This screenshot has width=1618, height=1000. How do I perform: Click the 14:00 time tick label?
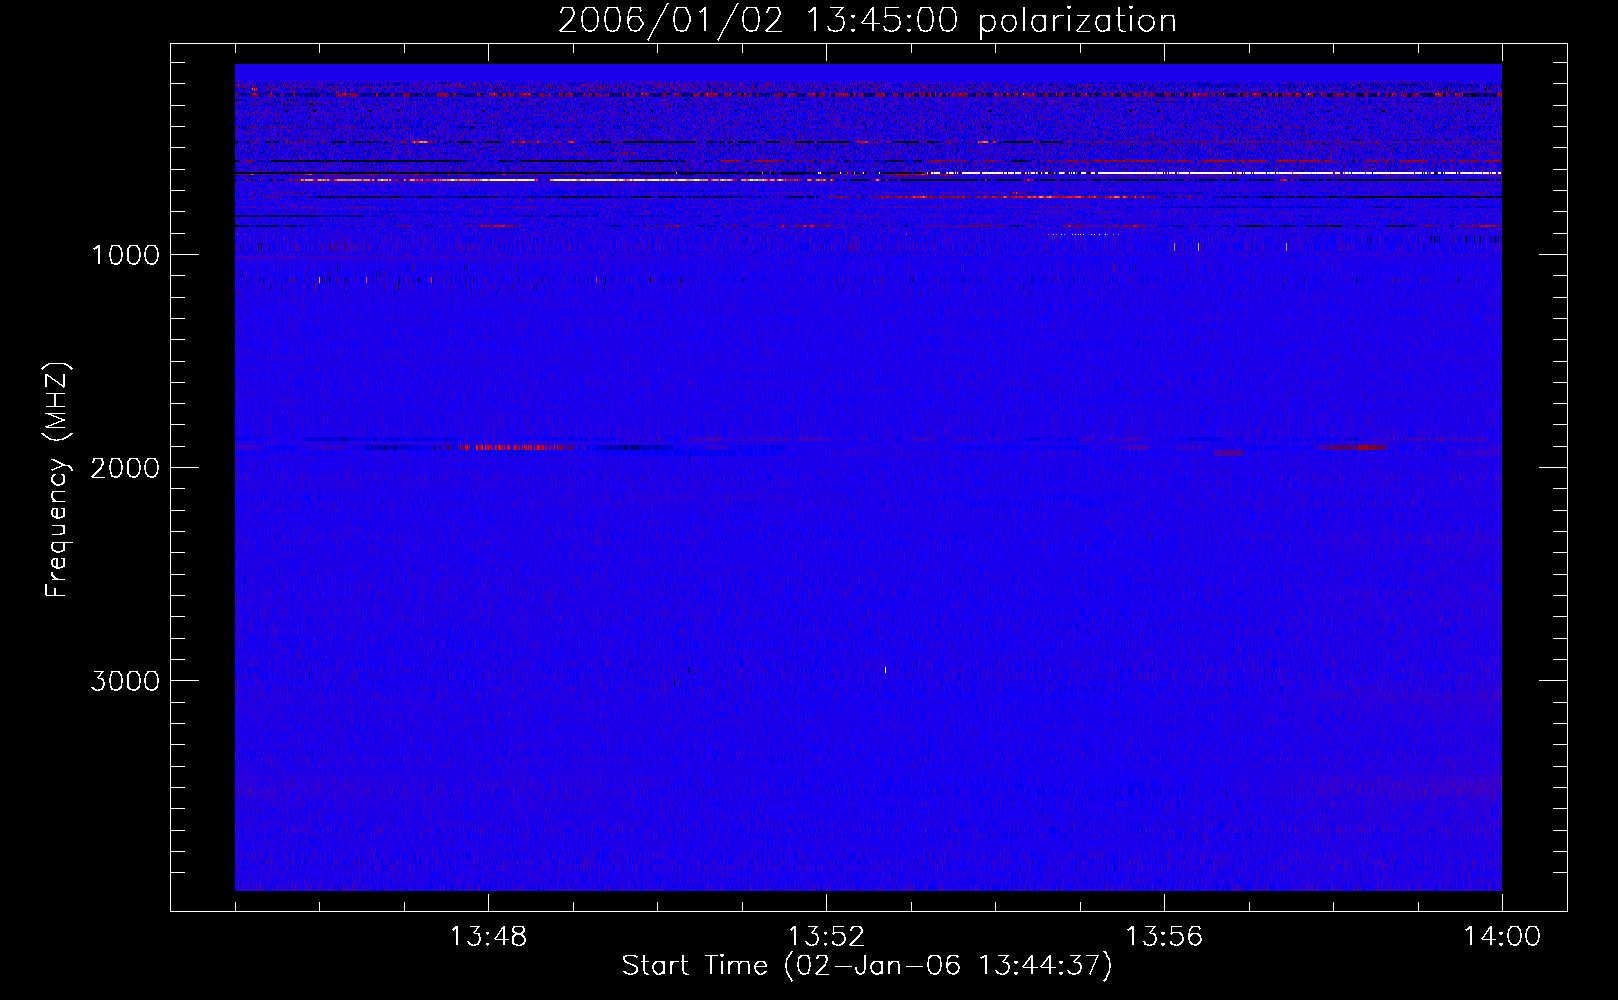(1502, 937)
